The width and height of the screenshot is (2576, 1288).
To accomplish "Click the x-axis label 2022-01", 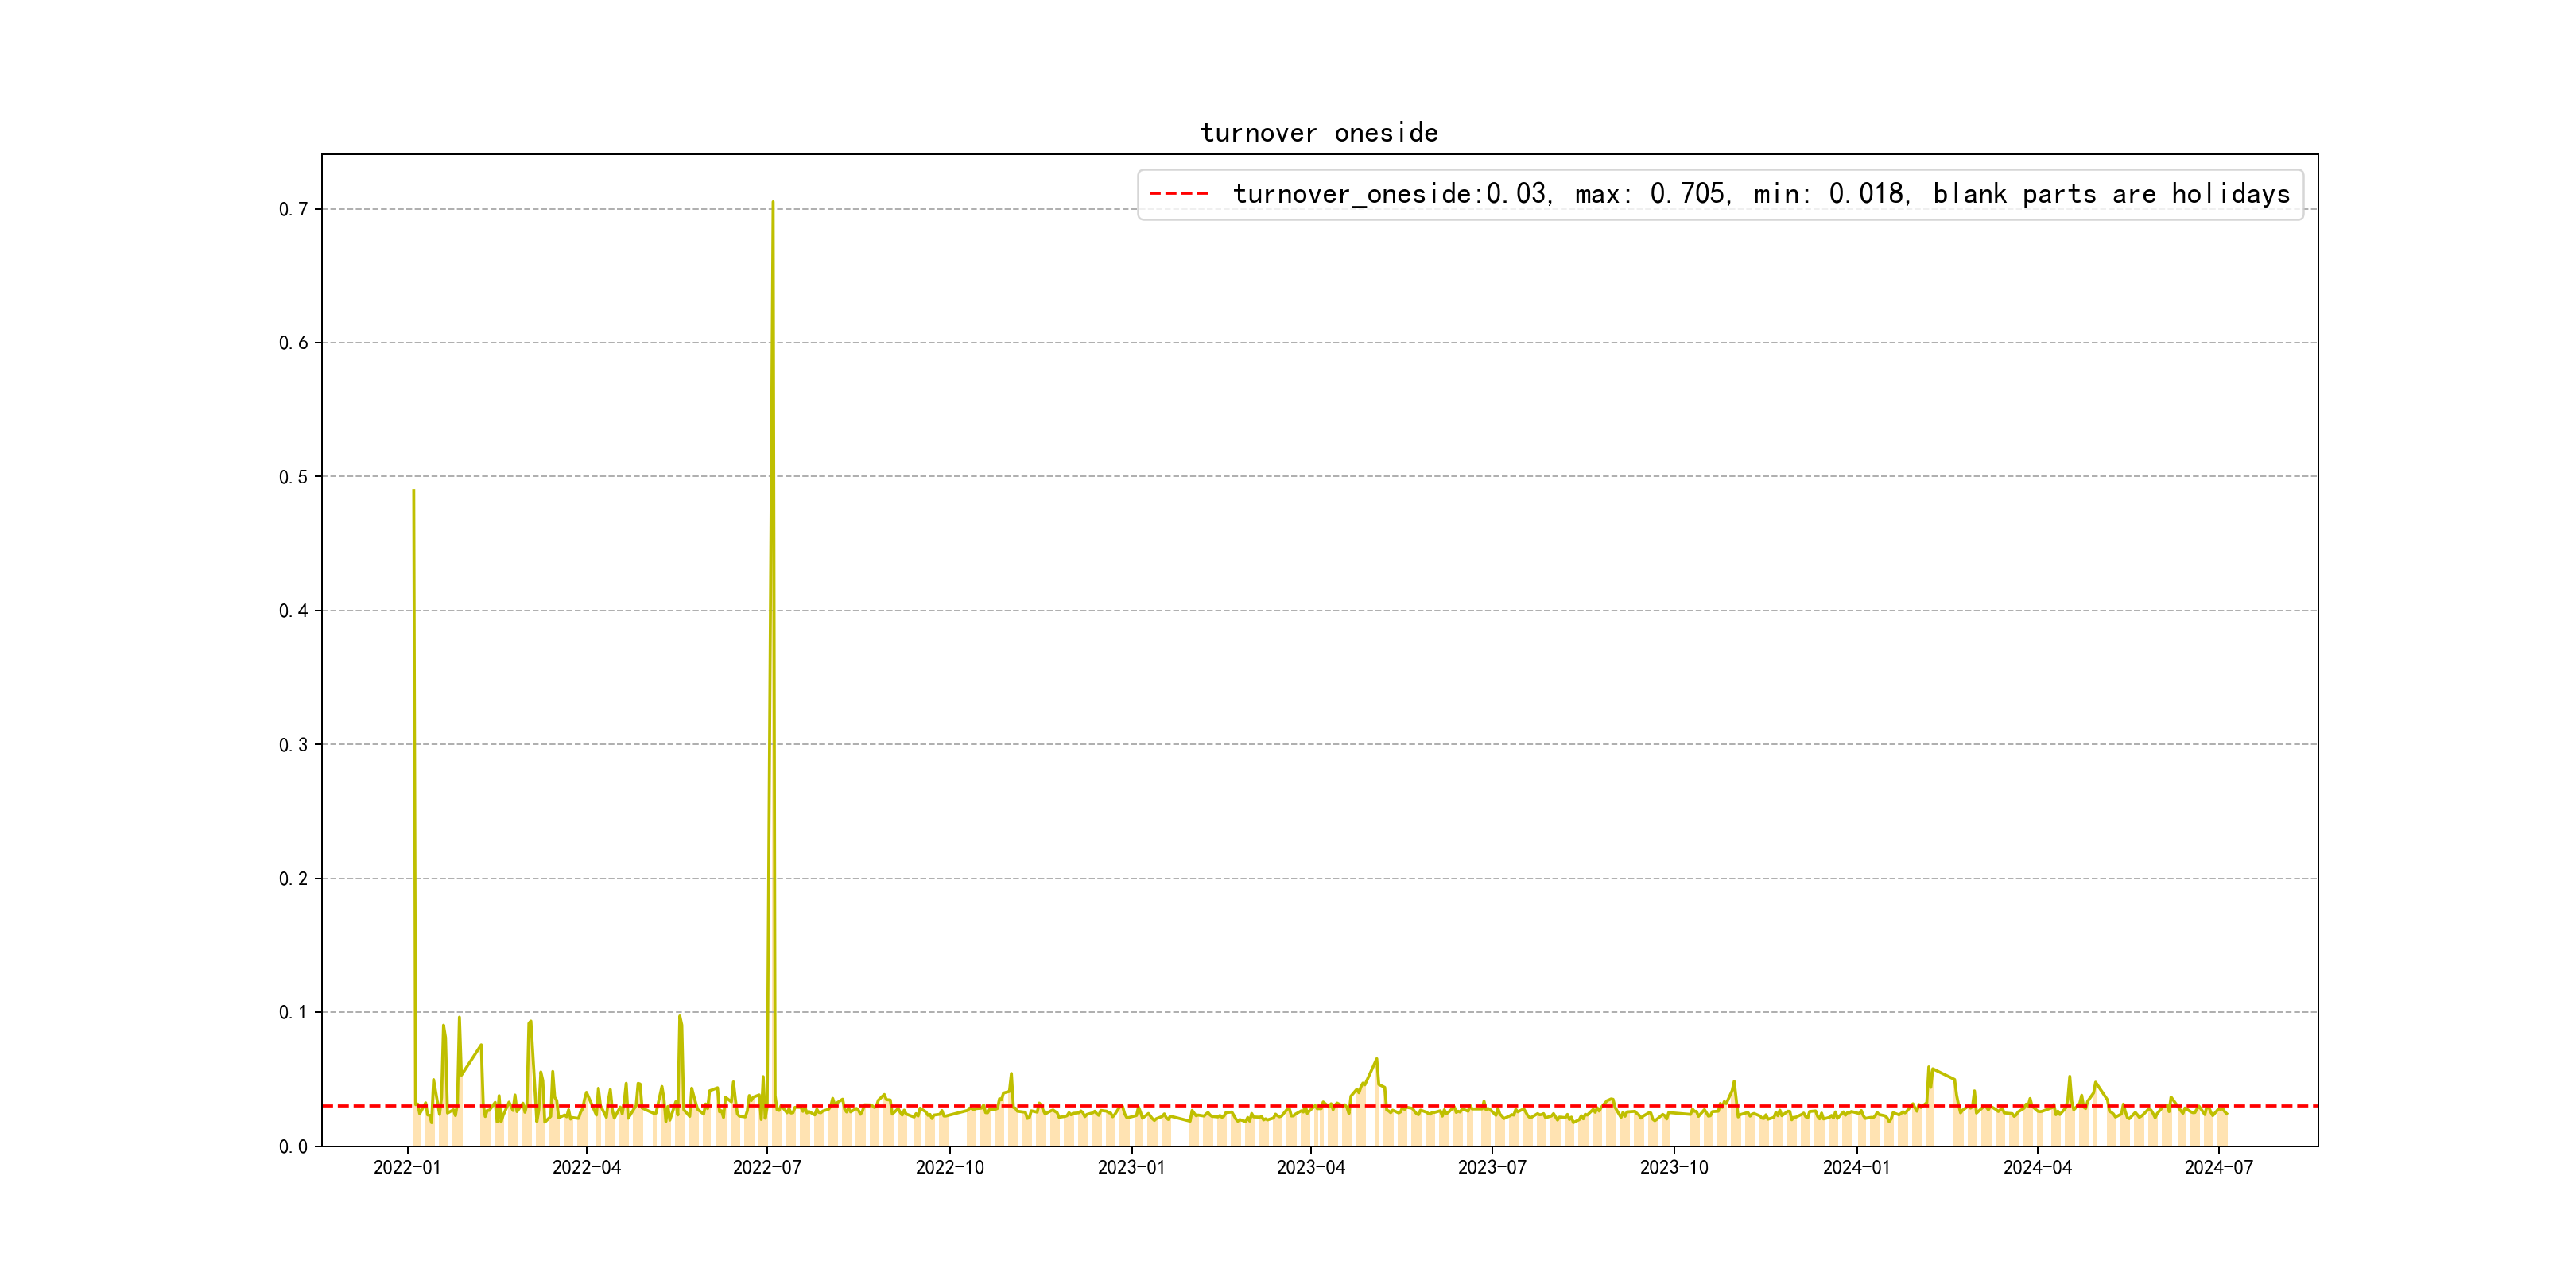I will [407, 1168].
